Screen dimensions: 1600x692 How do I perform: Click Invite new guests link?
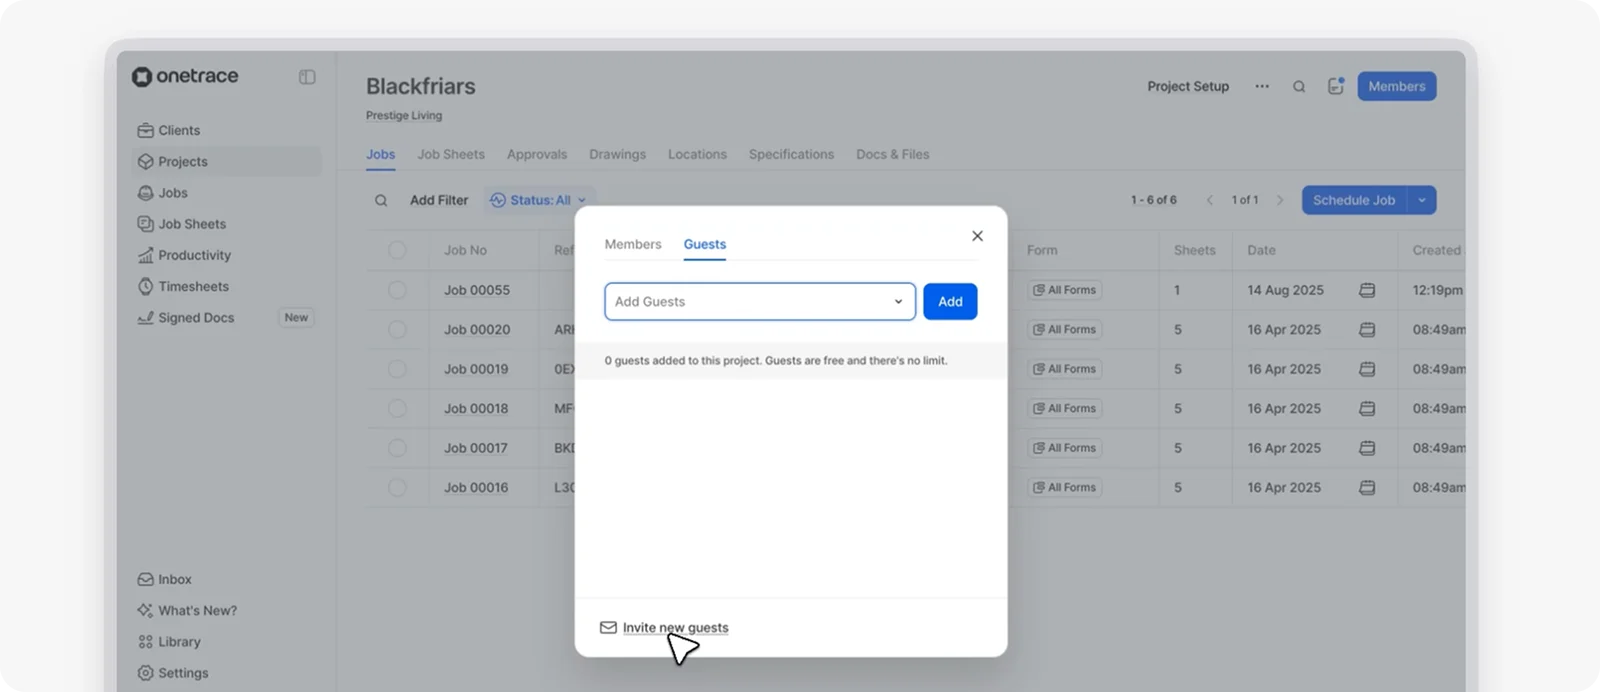675,628
